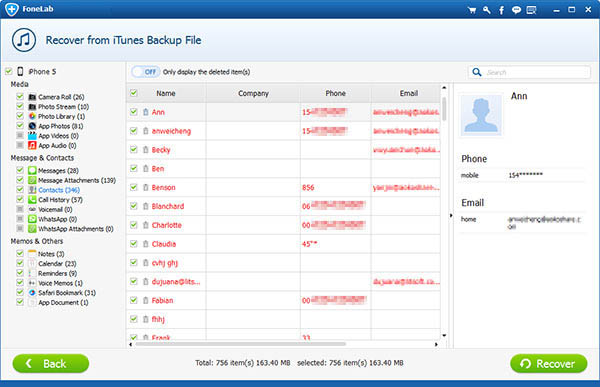Select the Voicemail icon

tap(32, 209)
